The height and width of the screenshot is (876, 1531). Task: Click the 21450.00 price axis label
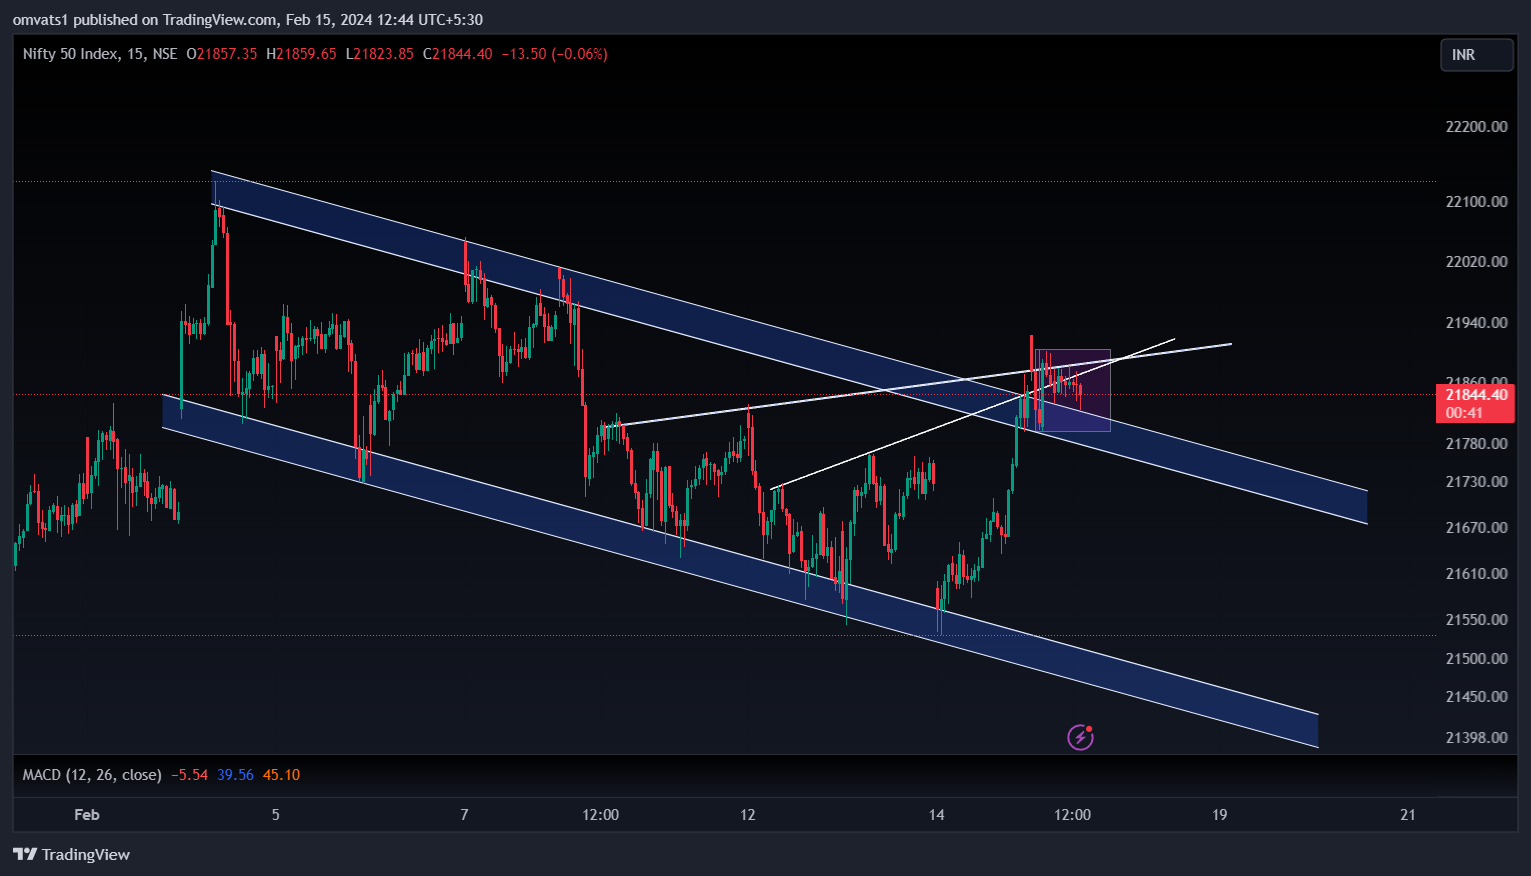(1476, 697)
